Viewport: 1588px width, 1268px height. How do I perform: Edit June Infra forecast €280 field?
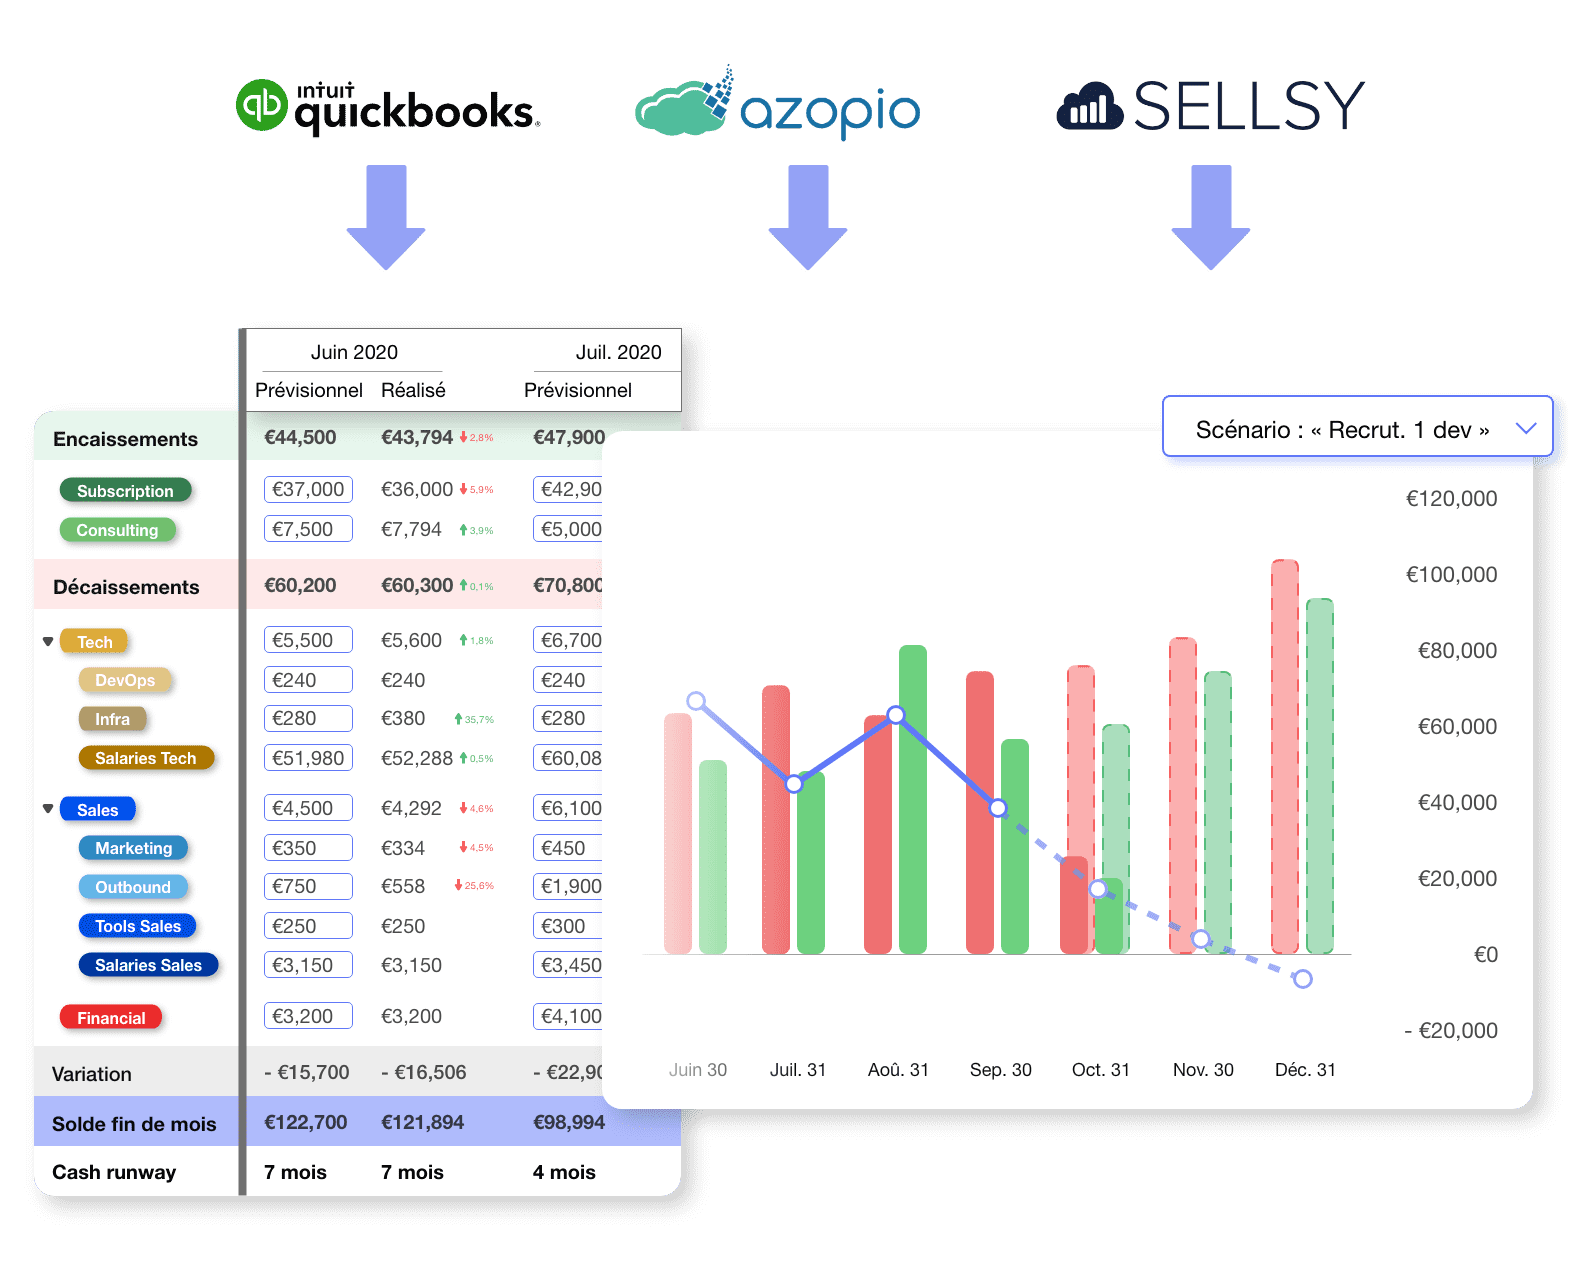(308, 718)
